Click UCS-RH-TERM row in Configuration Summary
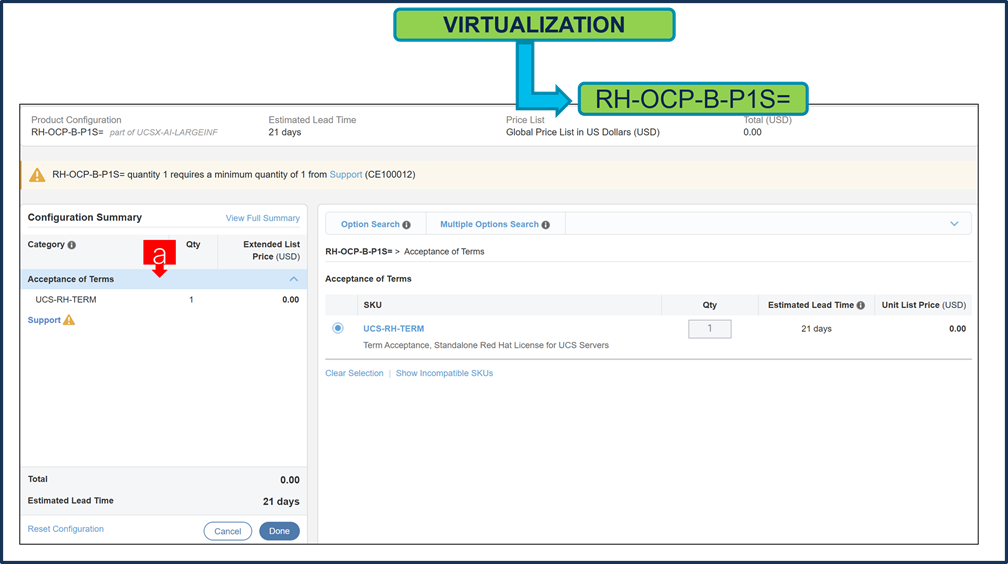This screenshot has height=564, width=1008. coord(164,300)
